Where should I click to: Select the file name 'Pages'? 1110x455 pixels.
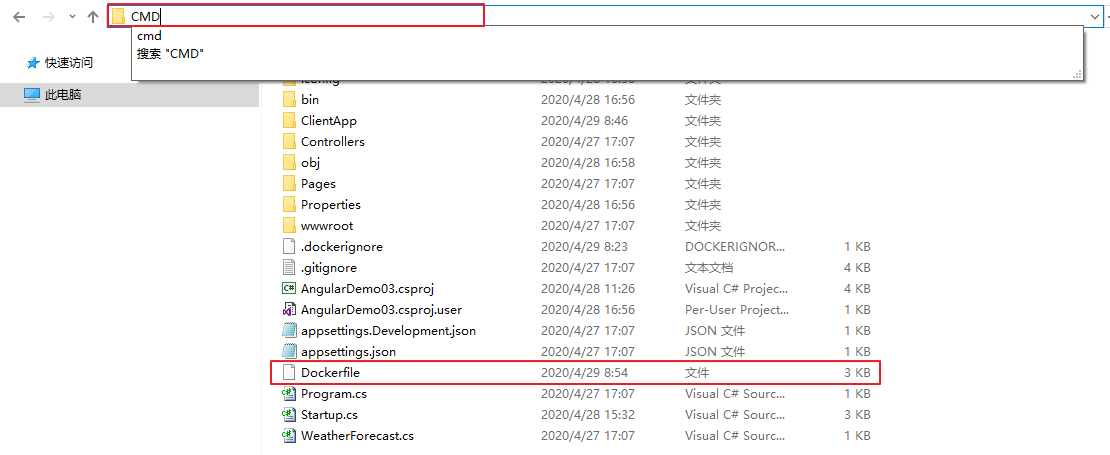318,184
